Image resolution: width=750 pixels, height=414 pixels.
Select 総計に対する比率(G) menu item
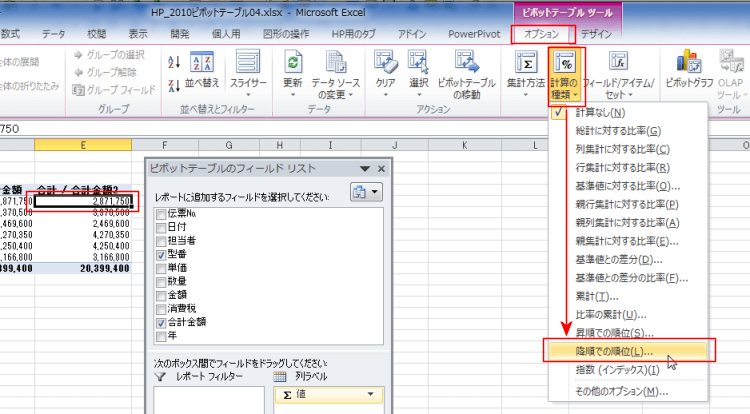pyautogui.click(x=628, y=131)
